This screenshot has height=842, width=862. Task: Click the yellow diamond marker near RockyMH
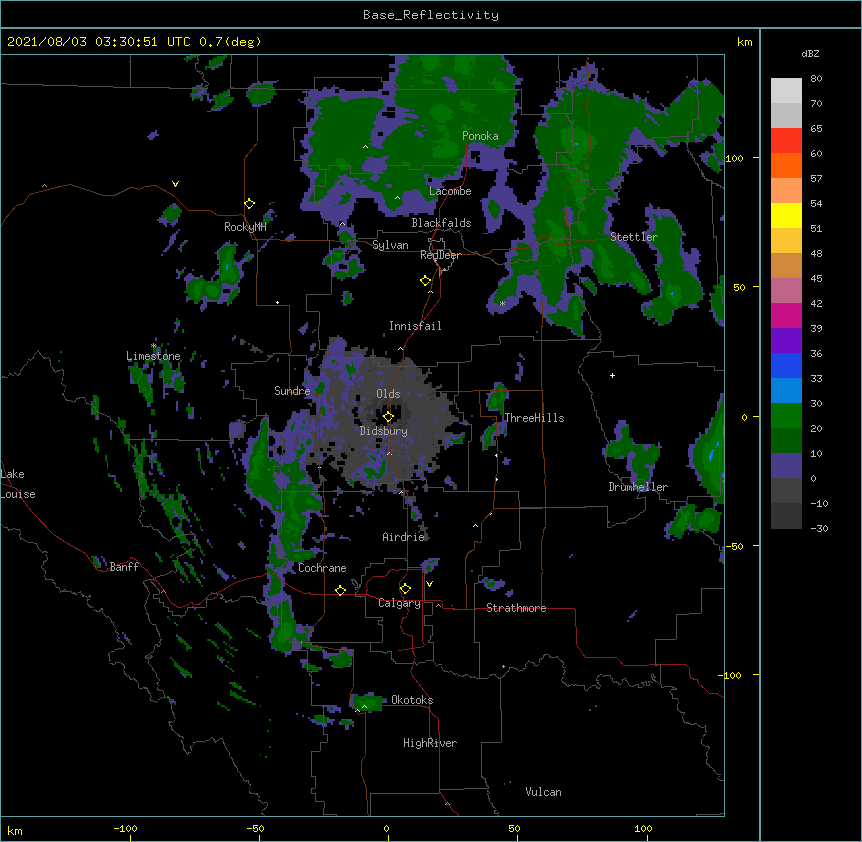pyautogui.click(x=250, y=204)
